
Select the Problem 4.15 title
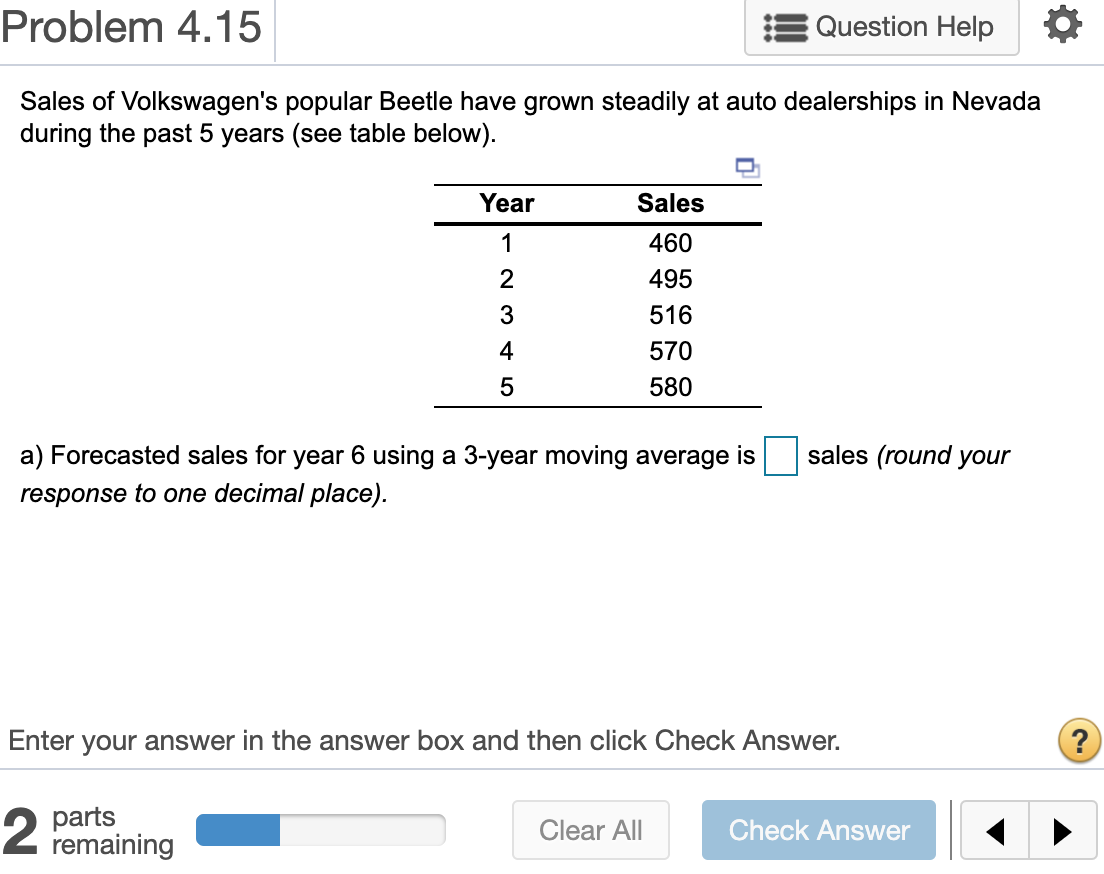coord(130,27)
